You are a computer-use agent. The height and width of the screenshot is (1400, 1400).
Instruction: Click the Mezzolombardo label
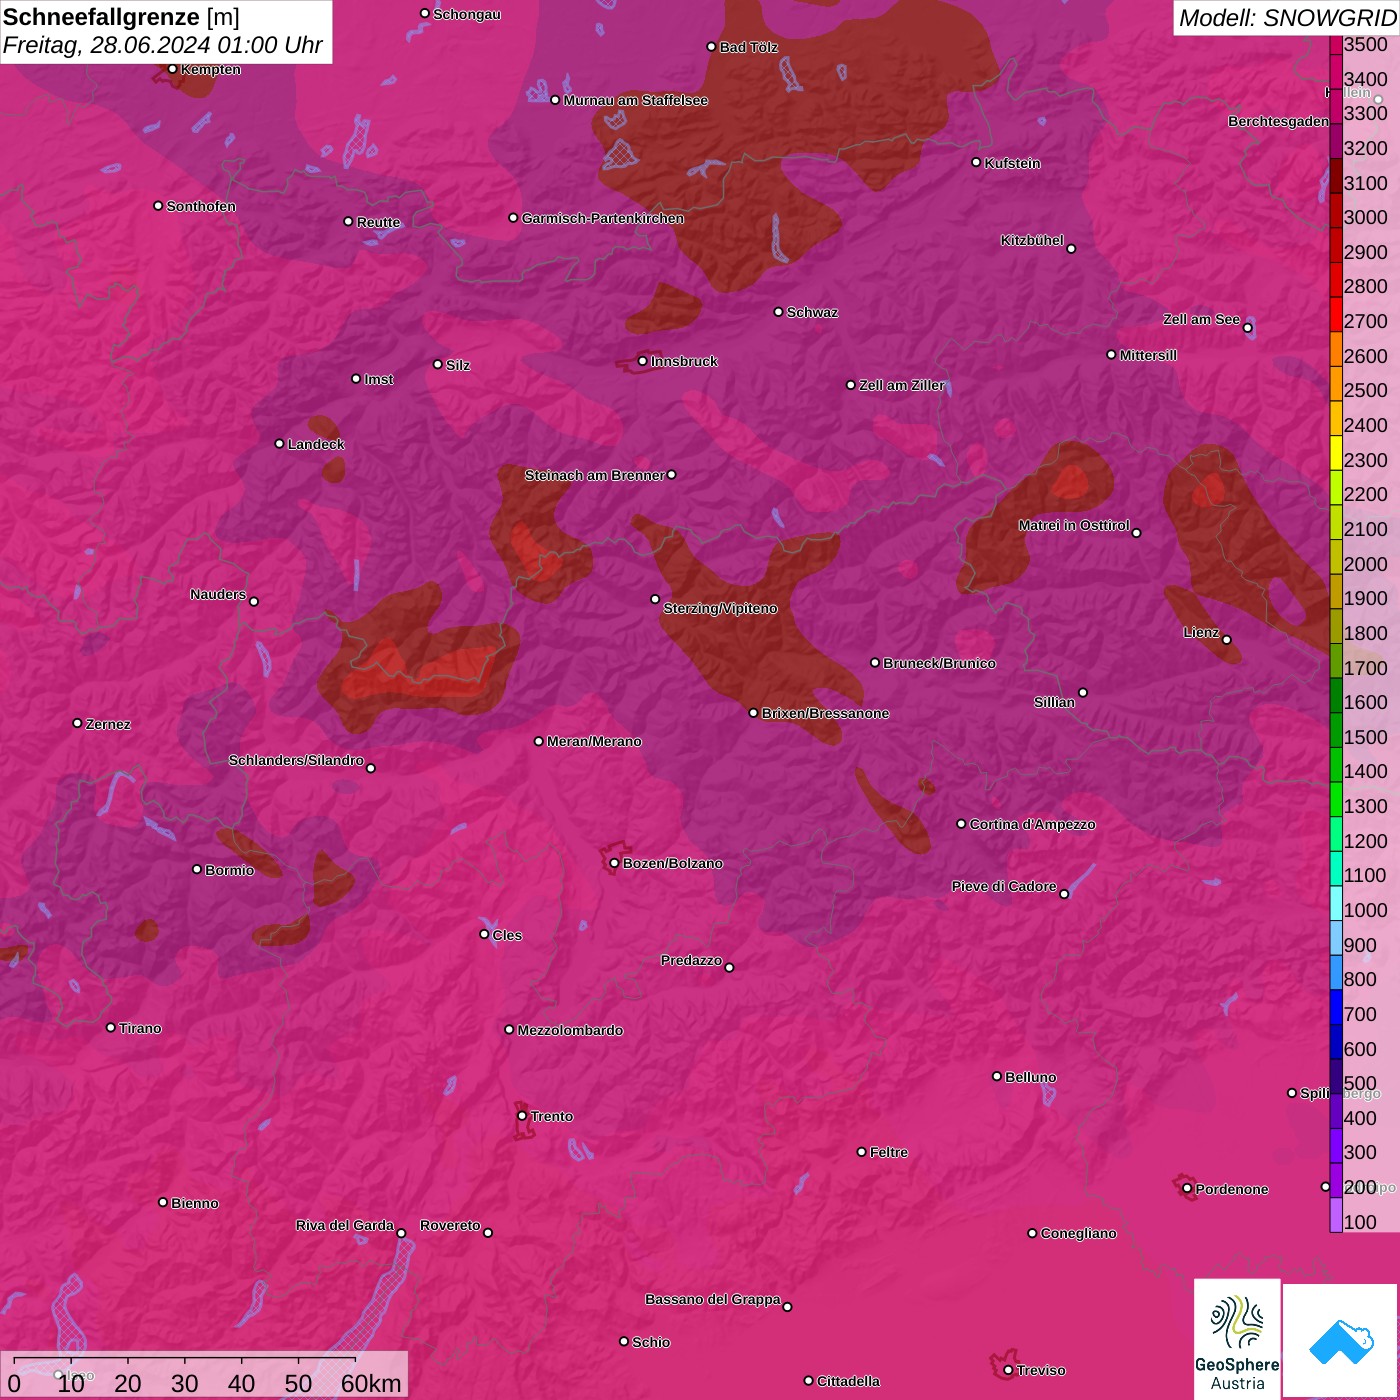click(570, 1030)
